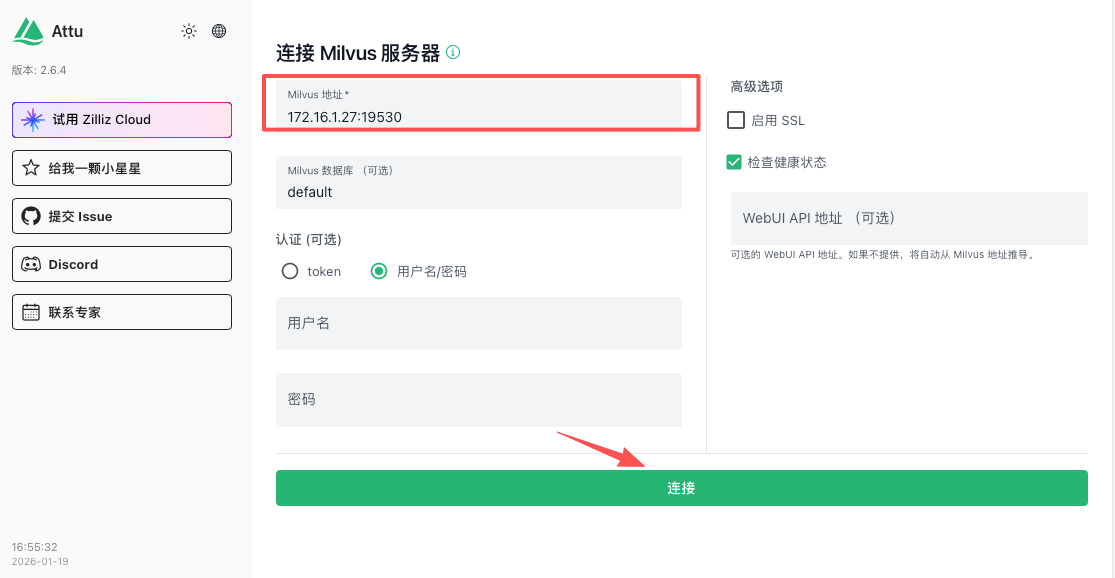
Task: Click the Zilliz Cloud sparkle icon
Action: pyautogui.click(x=32, y=120)
